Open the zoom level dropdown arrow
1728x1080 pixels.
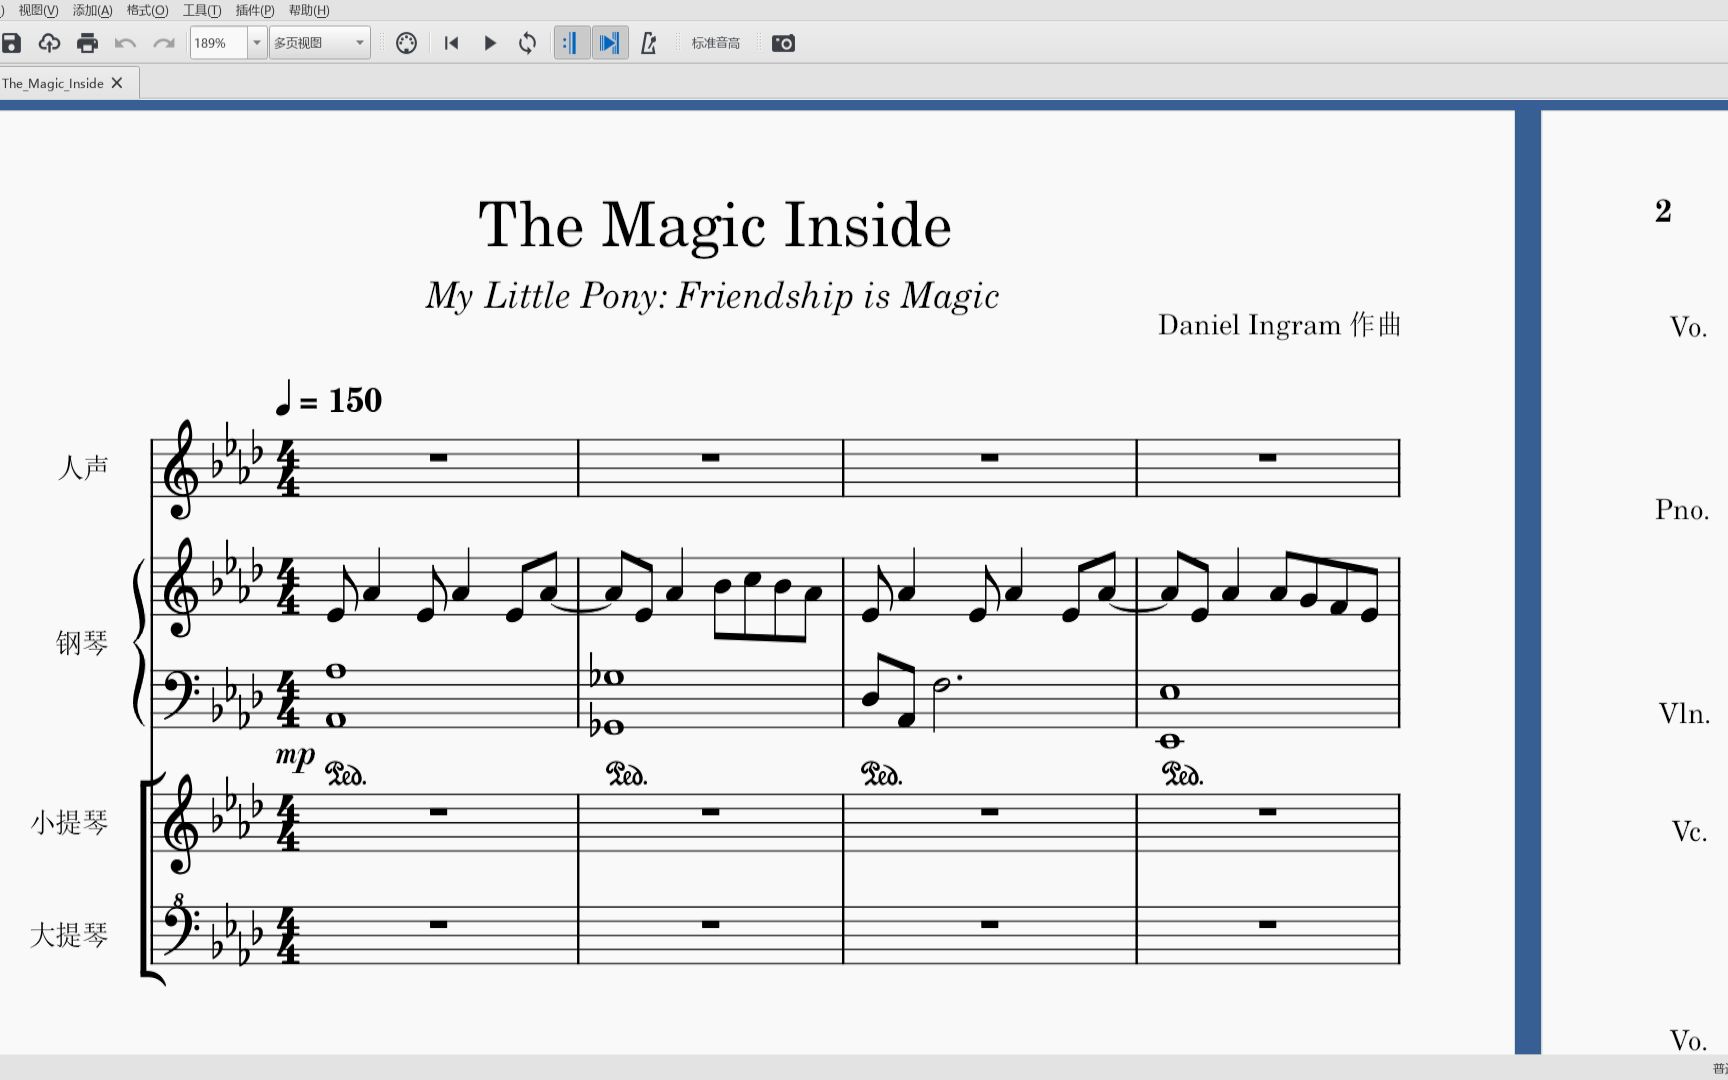point(257,43)
